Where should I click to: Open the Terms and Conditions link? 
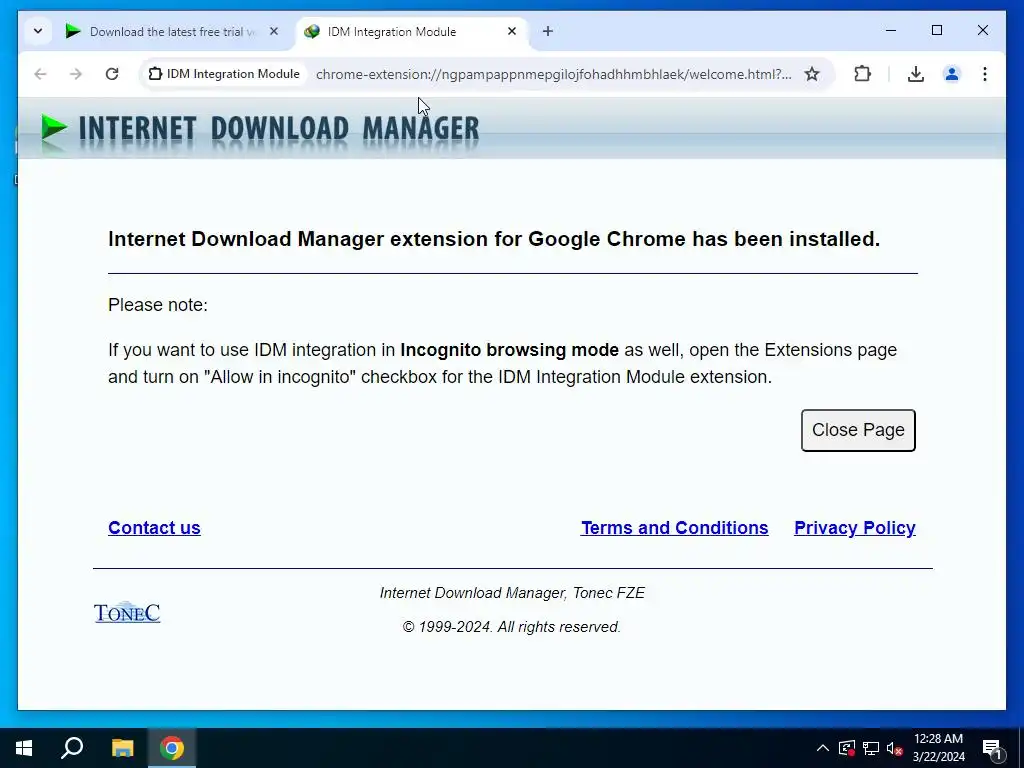point(675,528)
